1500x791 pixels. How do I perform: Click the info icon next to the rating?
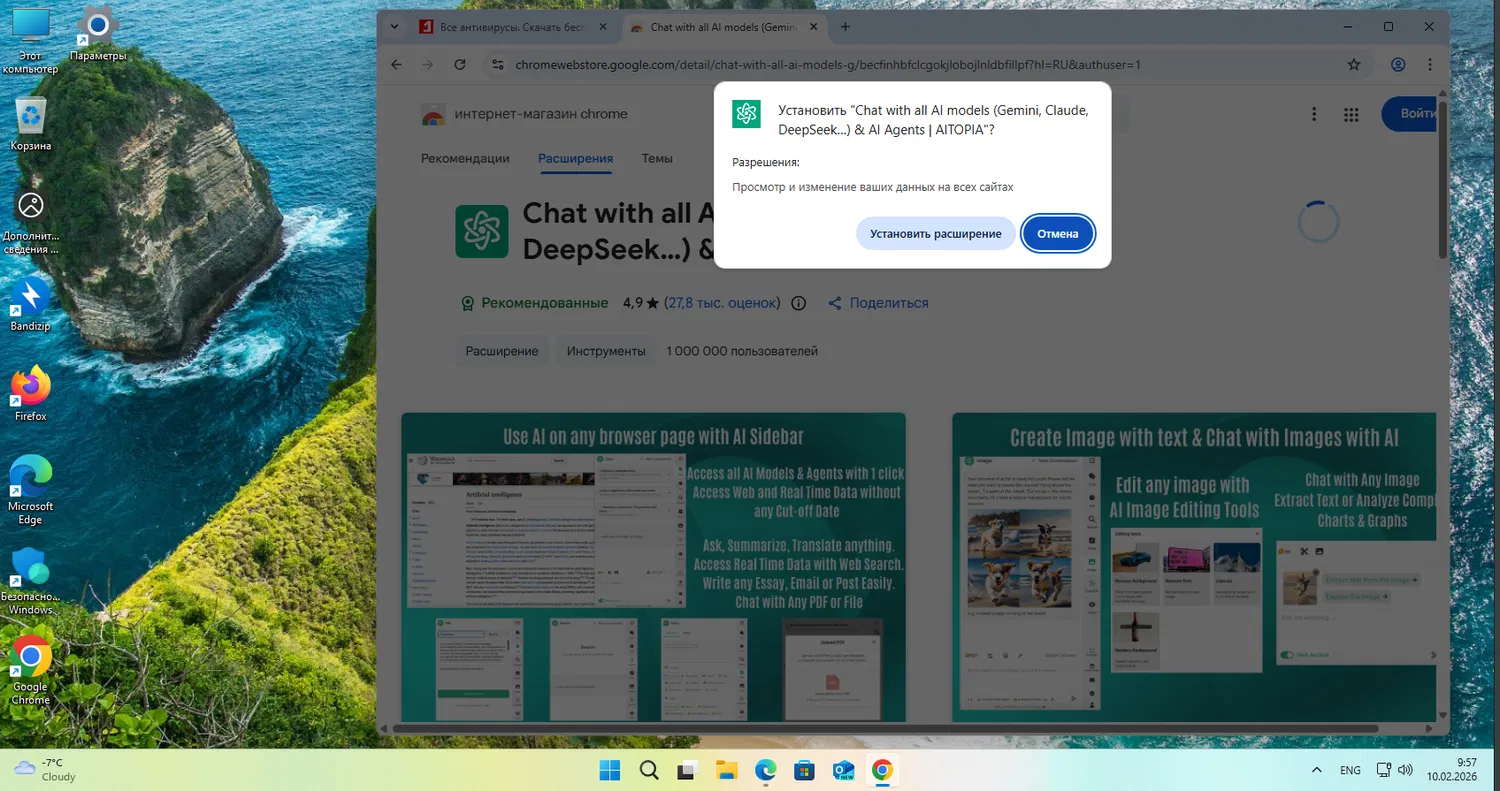click(x=797, y=303)
